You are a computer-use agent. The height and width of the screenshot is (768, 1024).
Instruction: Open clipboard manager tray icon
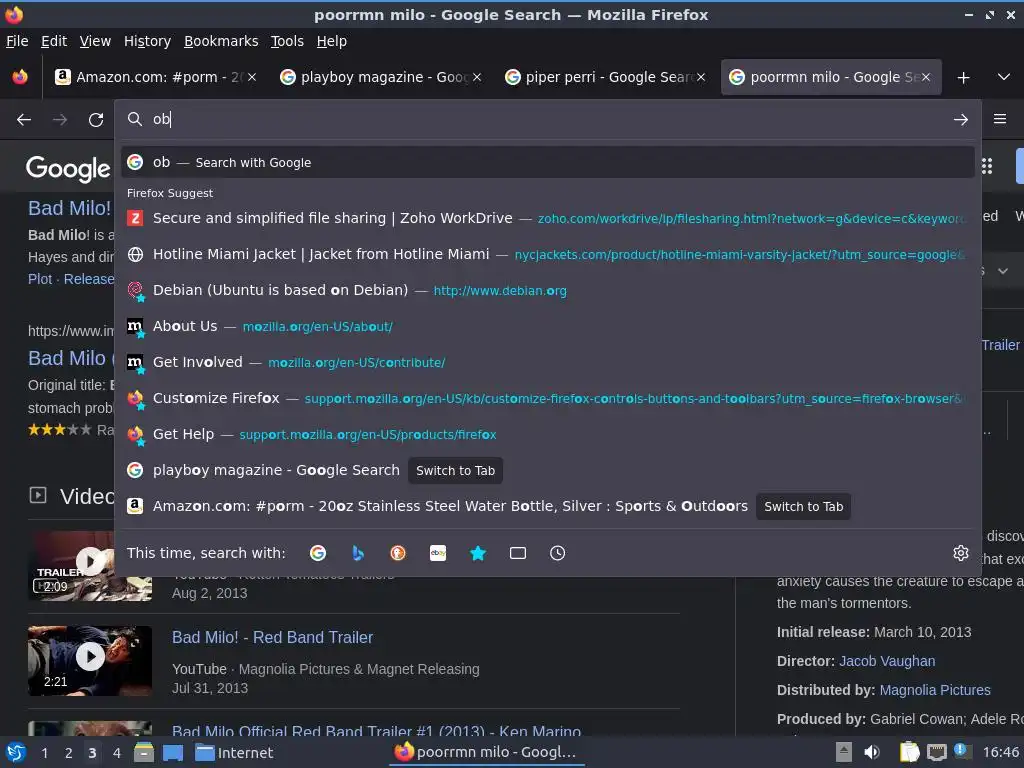(909, 752)
